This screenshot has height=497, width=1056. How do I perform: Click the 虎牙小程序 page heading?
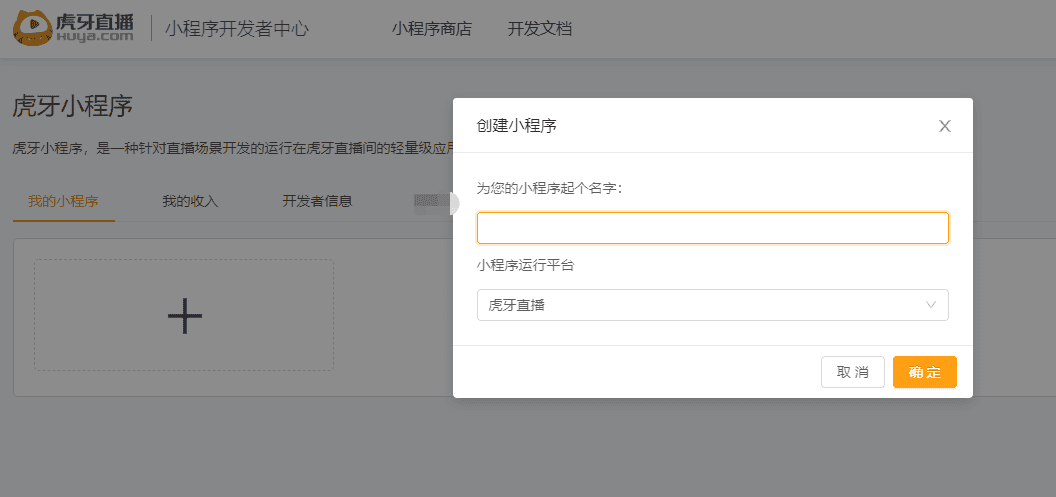click(73, 107)
